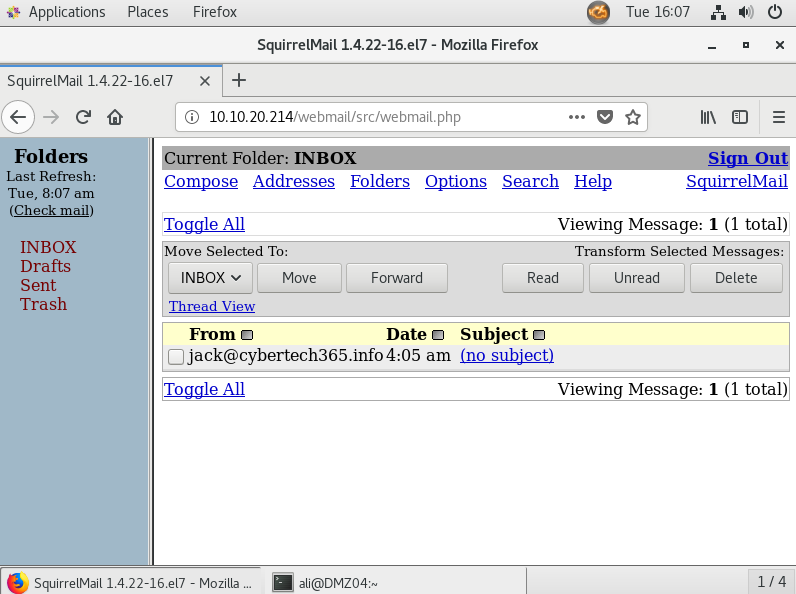Viewport: 796px width, 594px height.
Task: Click the Move button
Action: click(x=299, y=278)
